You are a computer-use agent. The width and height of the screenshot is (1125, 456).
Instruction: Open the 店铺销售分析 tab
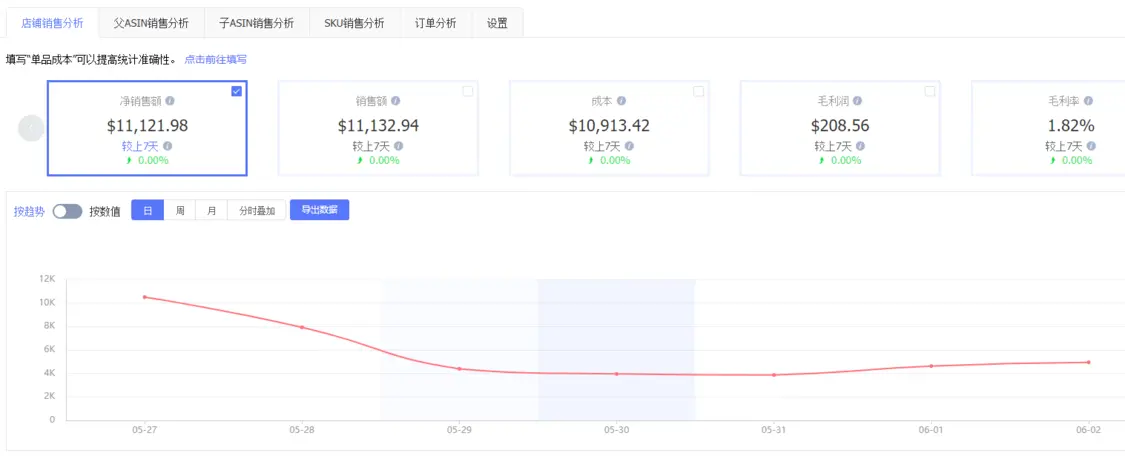(x=52, y=23)
